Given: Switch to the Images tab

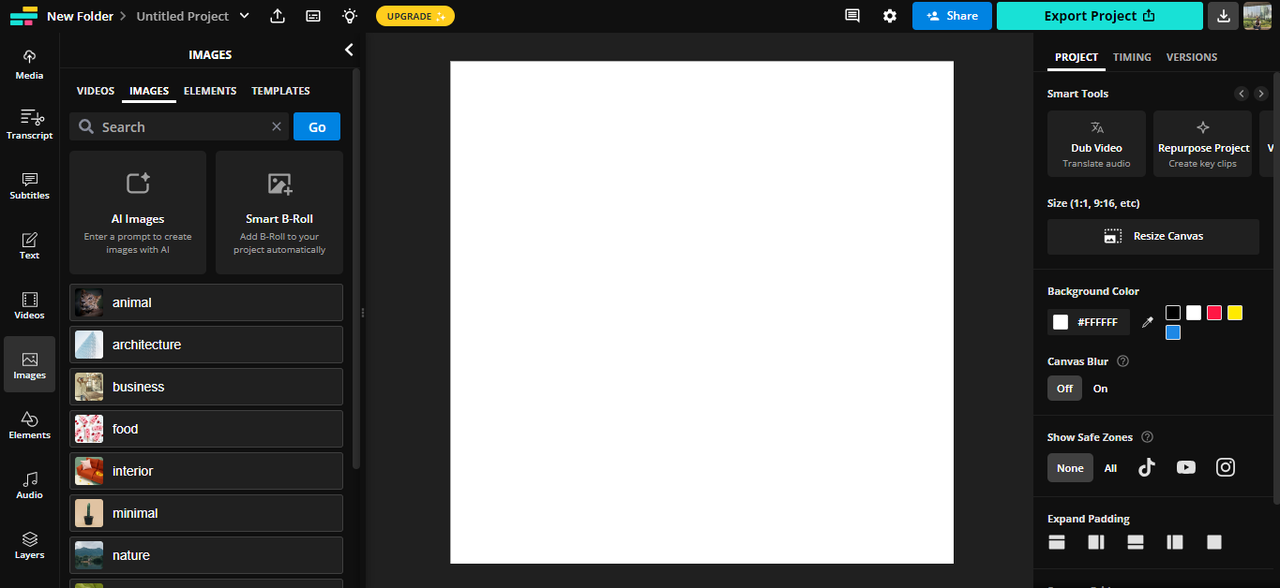Looking at the screenshot, I should (149, 91).
